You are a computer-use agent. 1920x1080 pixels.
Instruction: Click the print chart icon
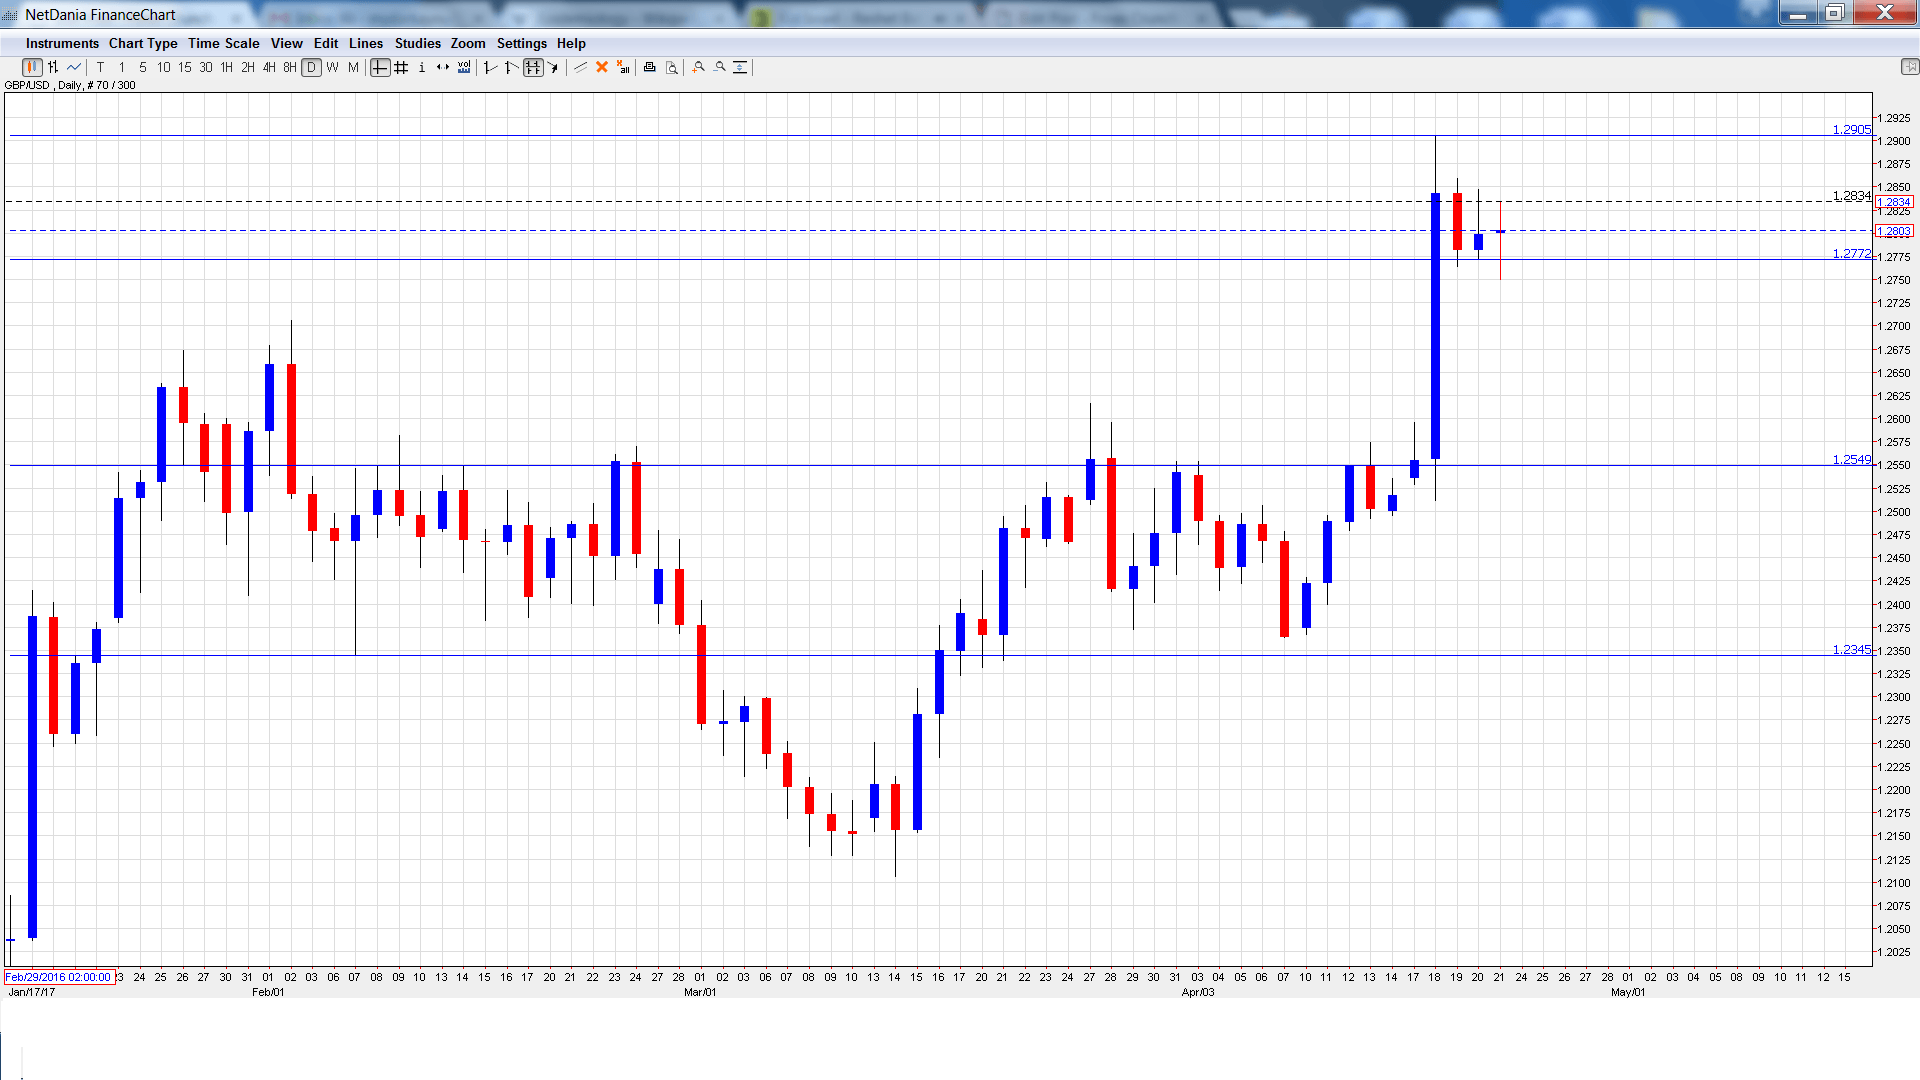(650, 67)
